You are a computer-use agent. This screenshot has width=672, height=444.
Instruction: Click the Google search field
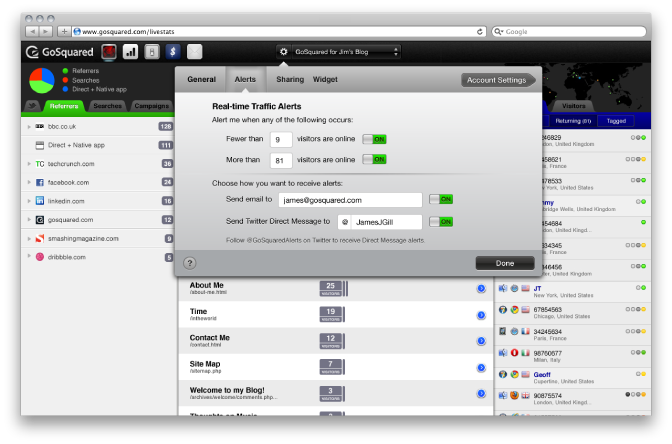click(569, 31)
